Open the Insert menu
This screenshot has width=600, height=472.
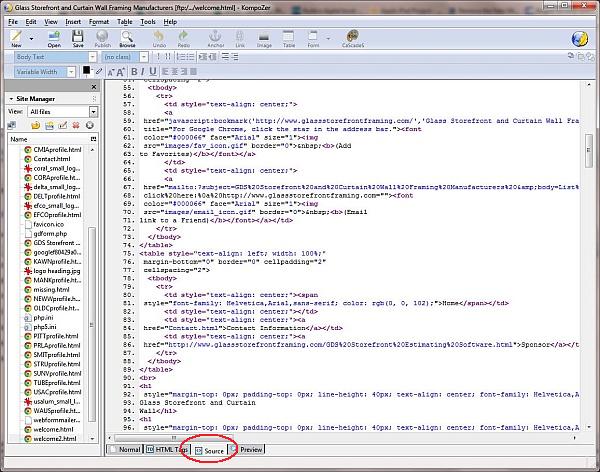click(73, 22)
